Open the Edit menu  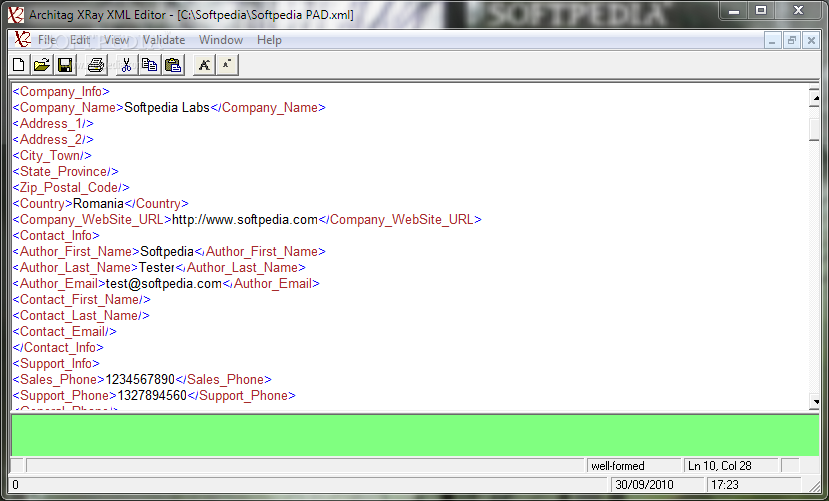point(80,40)
